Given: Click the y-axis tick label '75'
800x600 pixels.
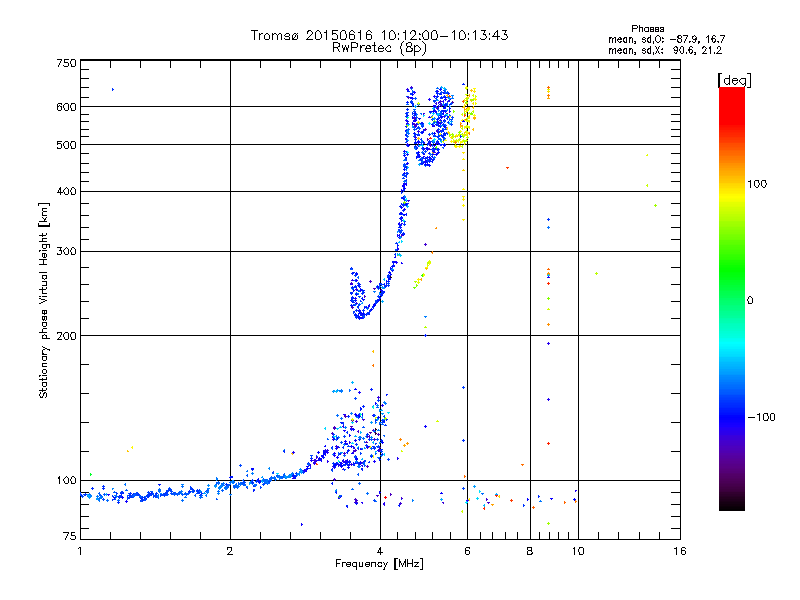Looking at the screenshot, I should [70, 536].
